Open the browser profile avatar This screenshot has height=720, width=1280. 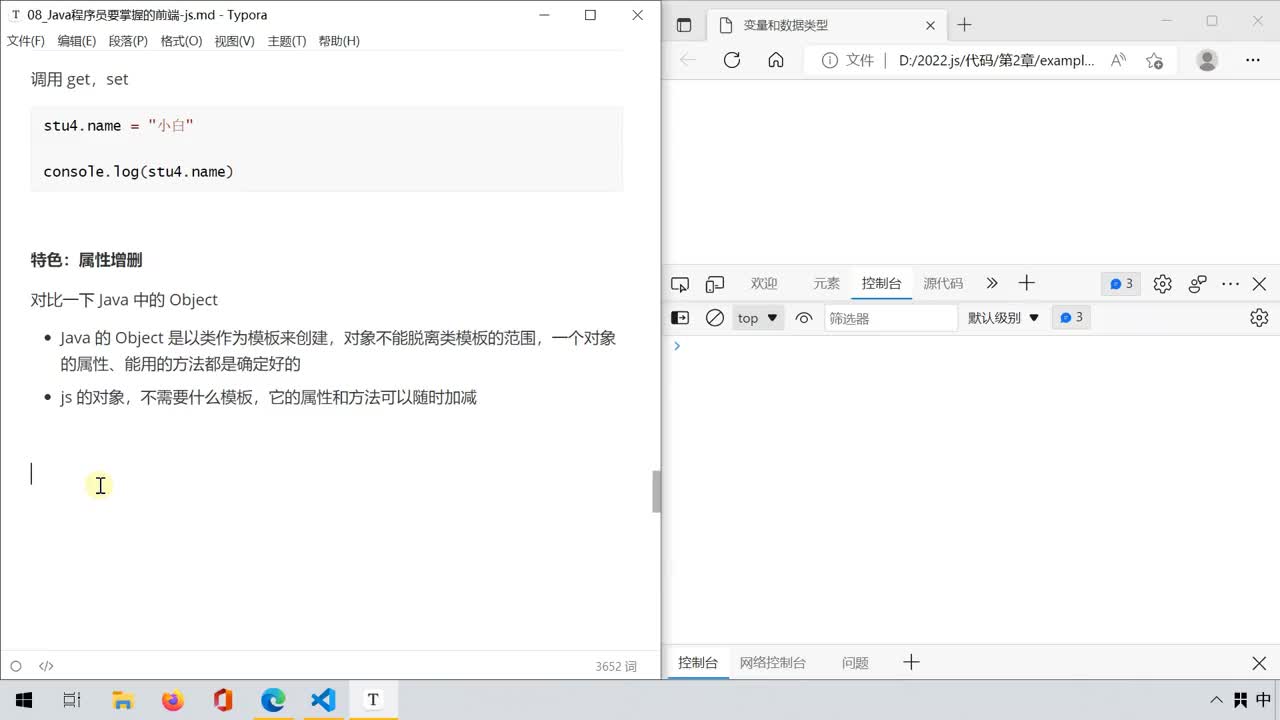click(x=1208, y=60)
